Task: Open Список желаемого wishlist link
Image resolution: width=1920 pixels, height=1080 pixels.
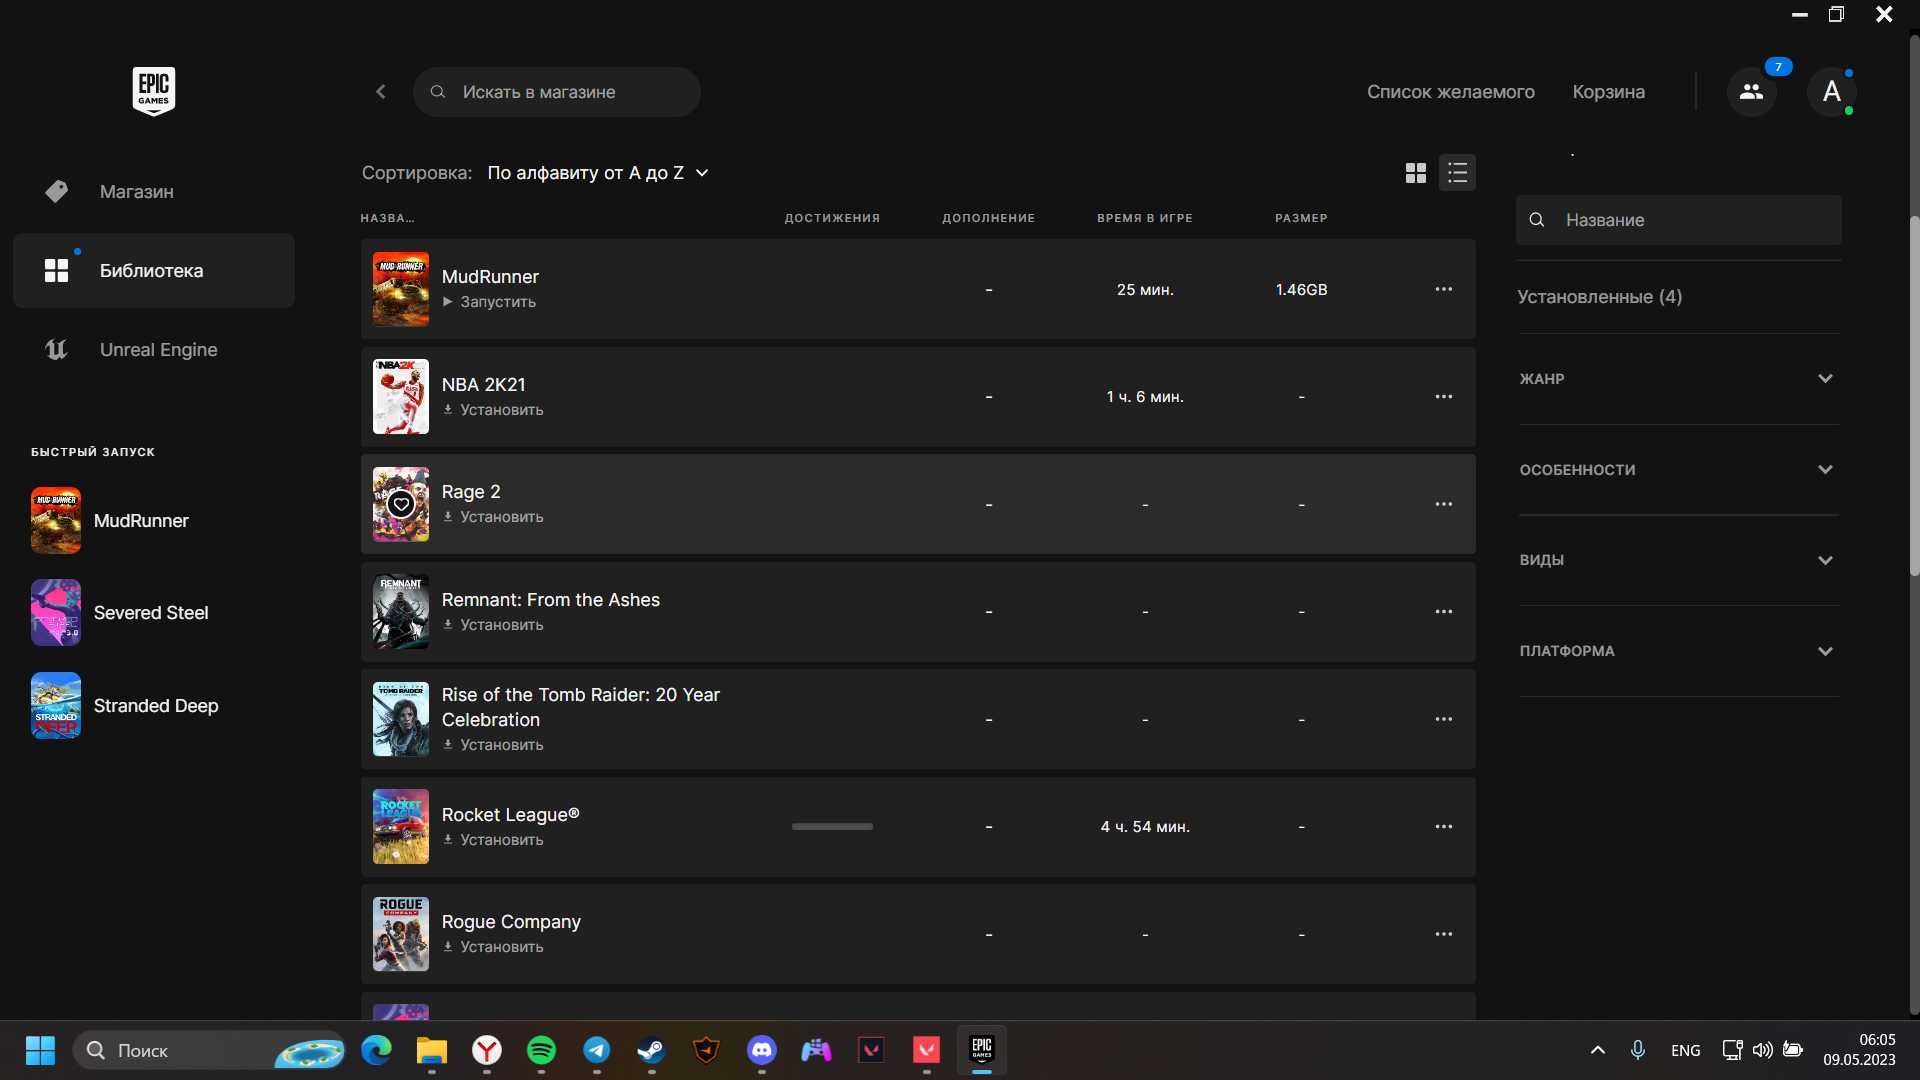Action: 1450,92
